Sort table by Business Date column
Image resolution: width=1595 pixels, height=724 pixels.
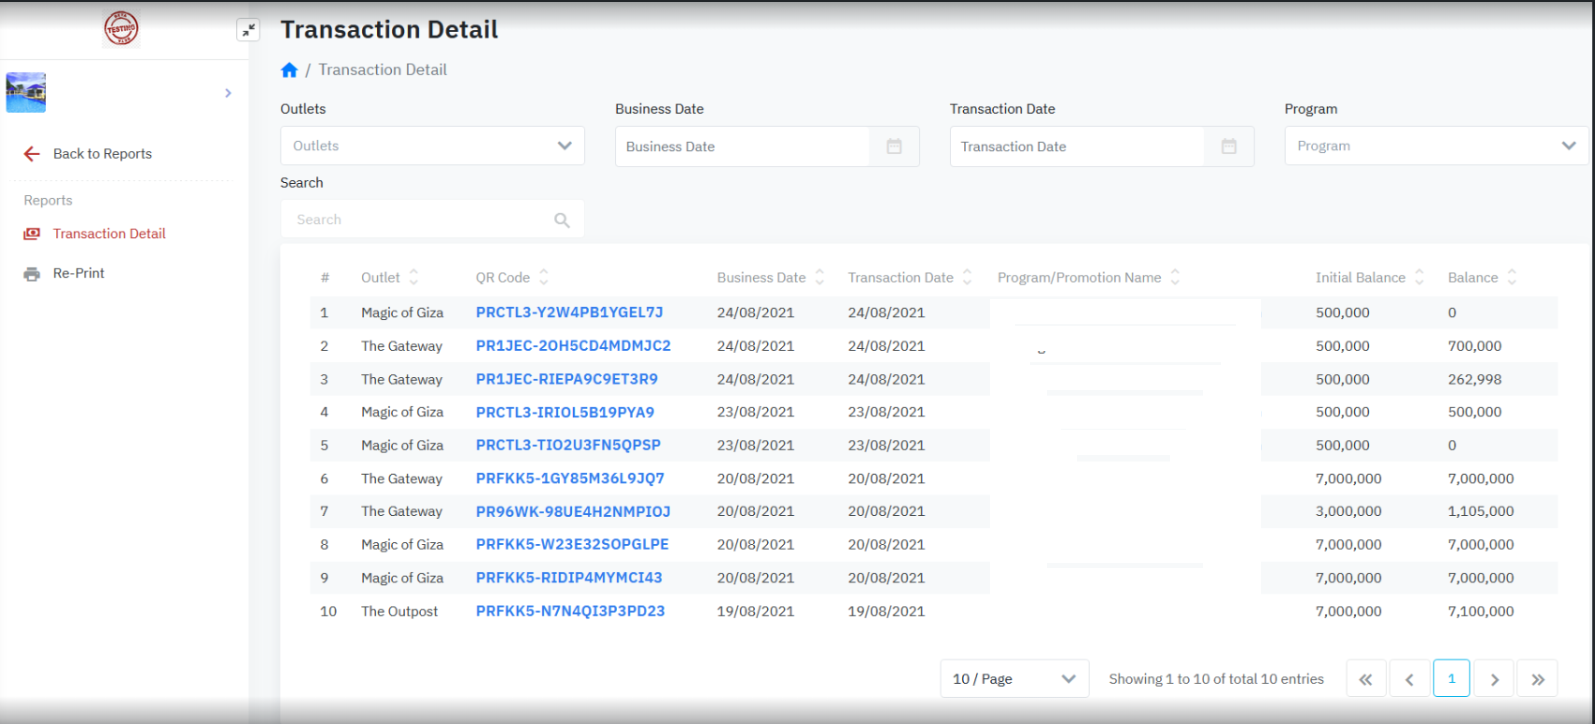point(819,278)
